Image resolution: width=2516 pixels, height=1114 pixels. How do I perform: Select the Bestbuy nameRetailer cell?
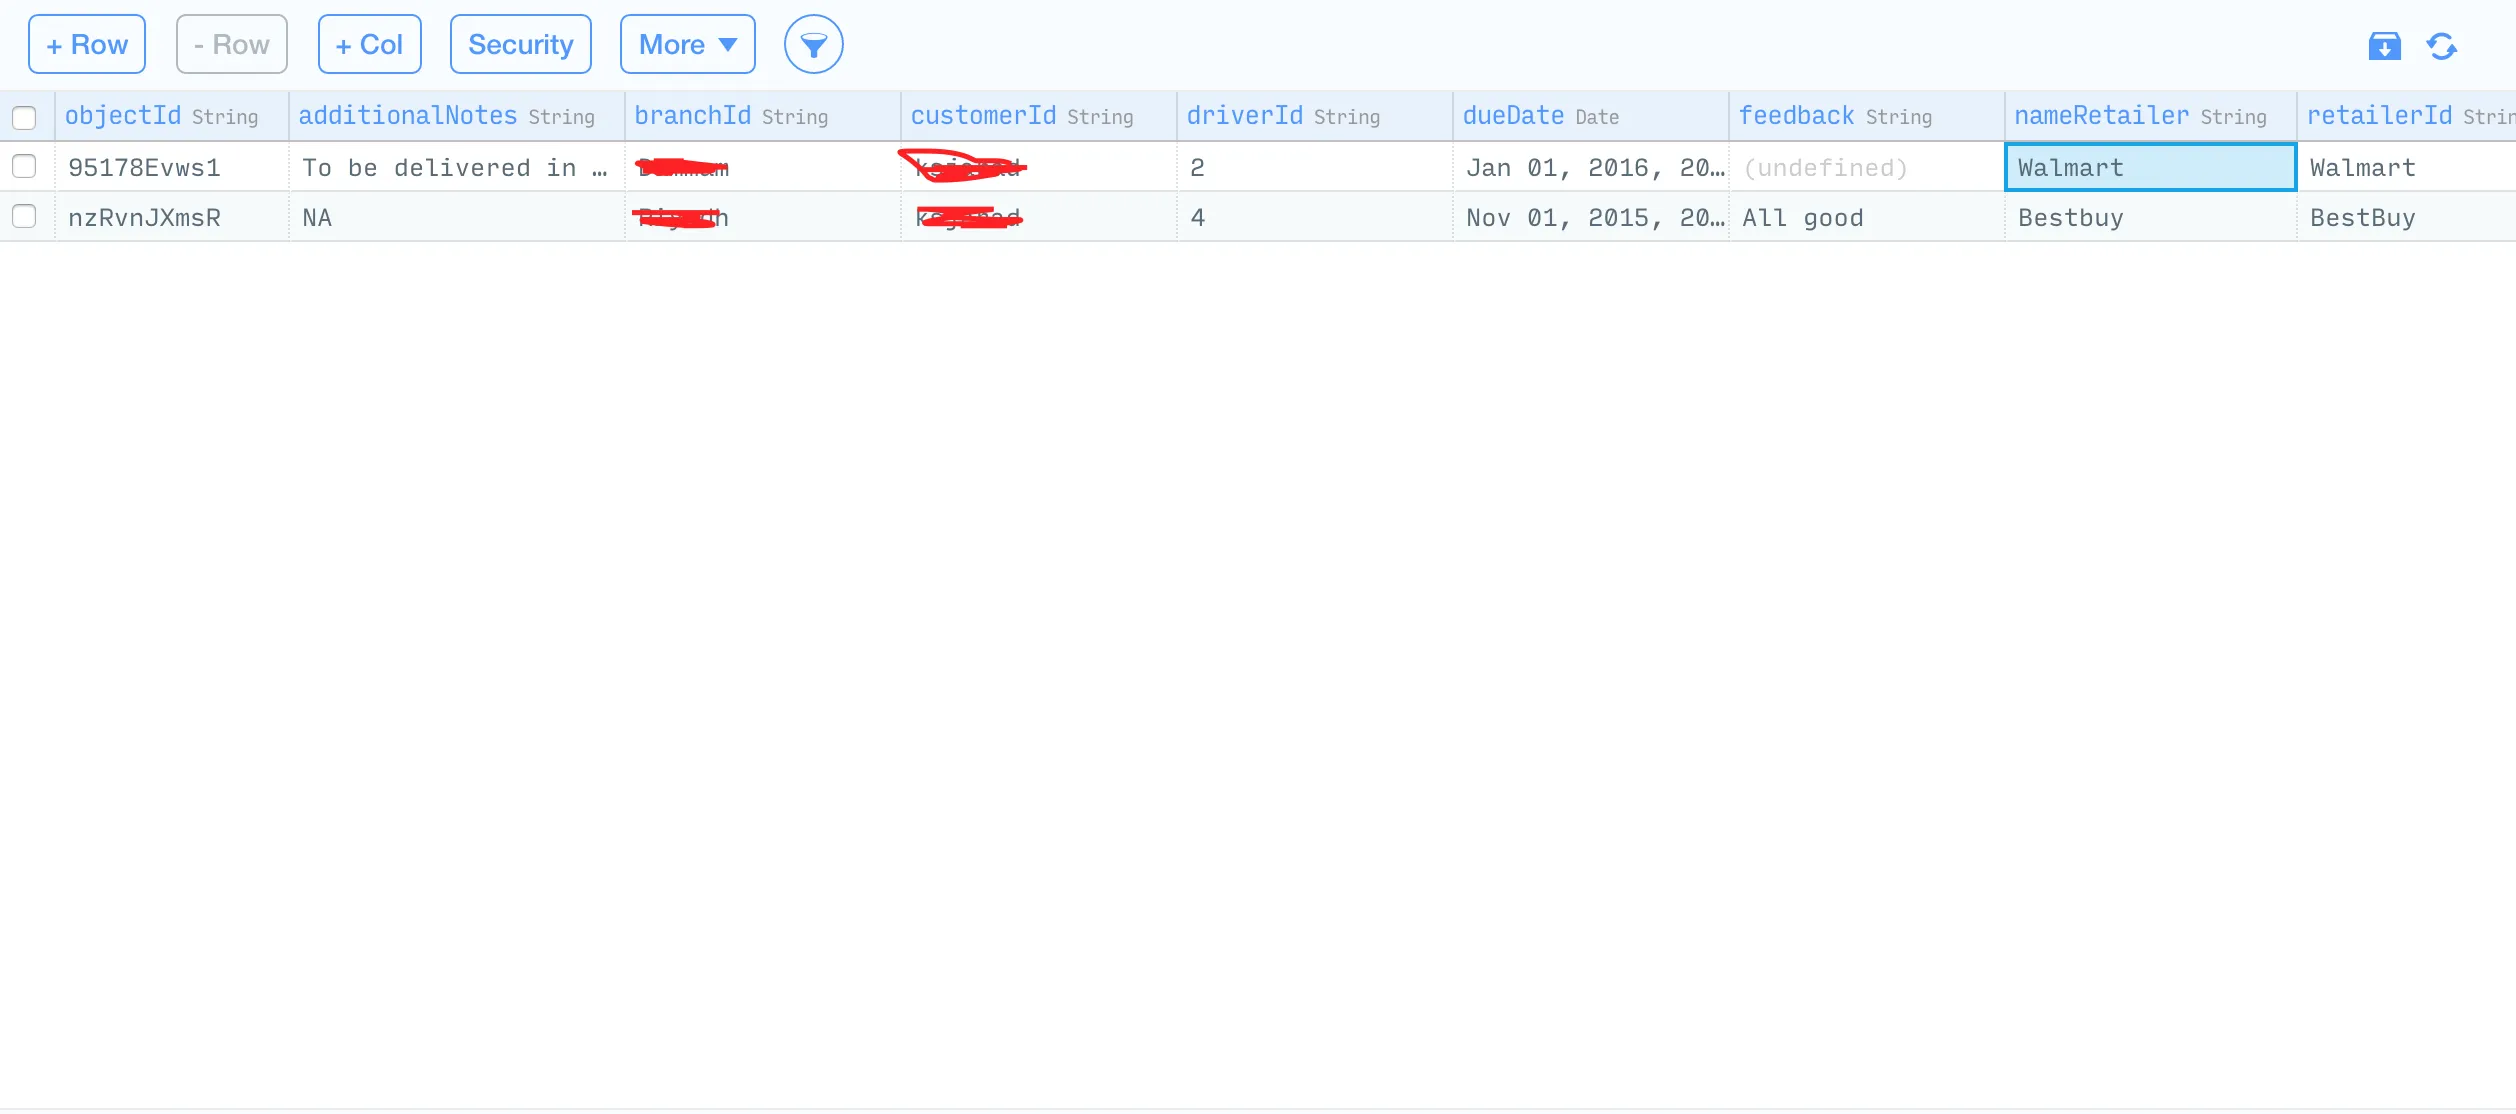coord(2150,218)
